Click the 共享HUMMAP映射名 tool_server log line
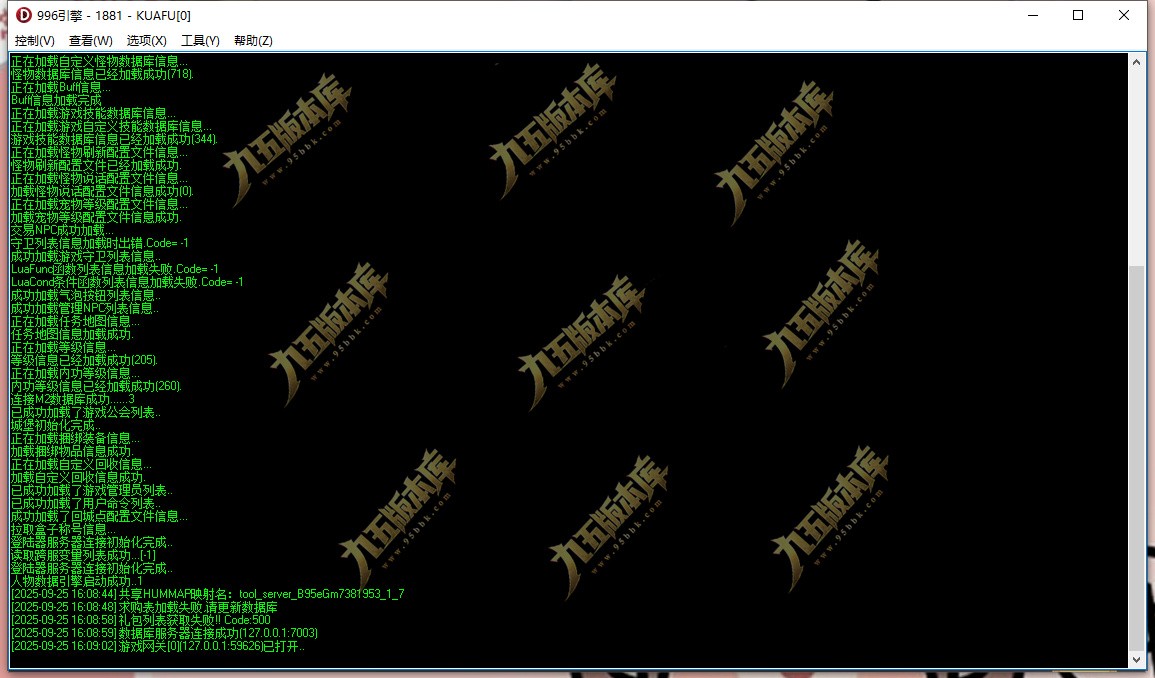Viewport: 1155px width, 678px height. [x=208, y=594]
